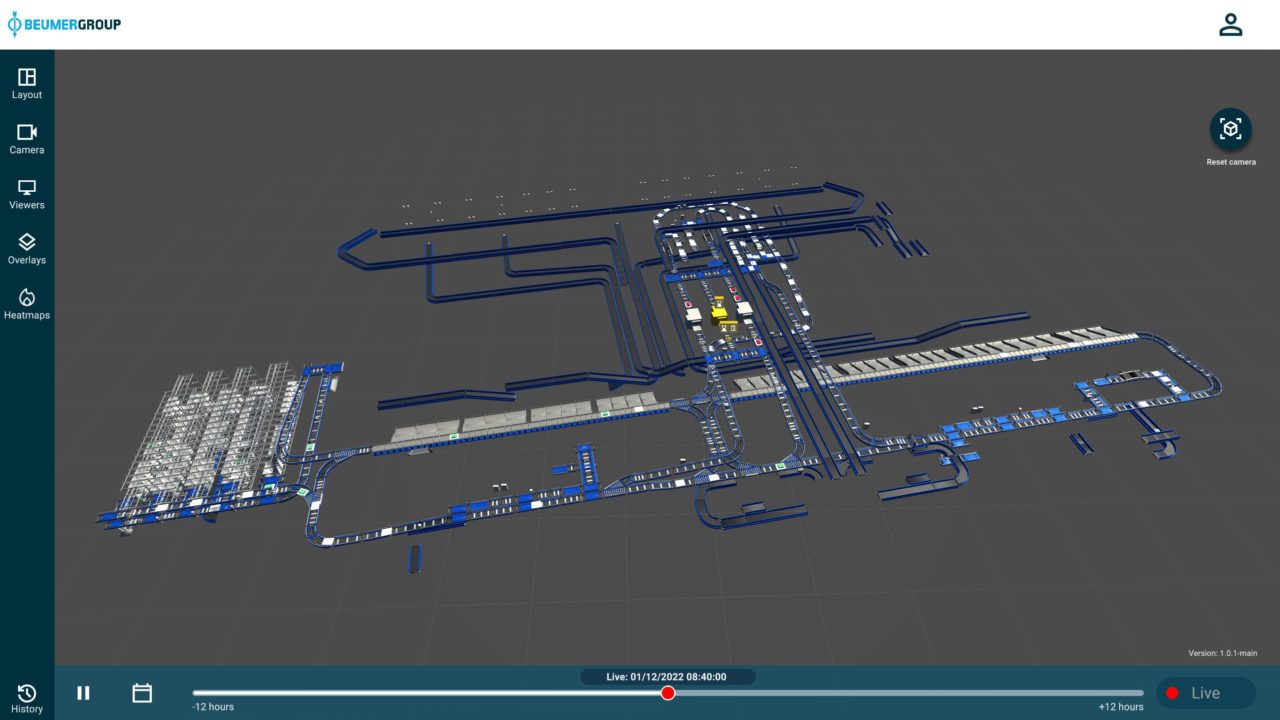Select the yellow highlighted unit in 3D view
Viewport: 1280px width, 720px height.
[720, 313]
